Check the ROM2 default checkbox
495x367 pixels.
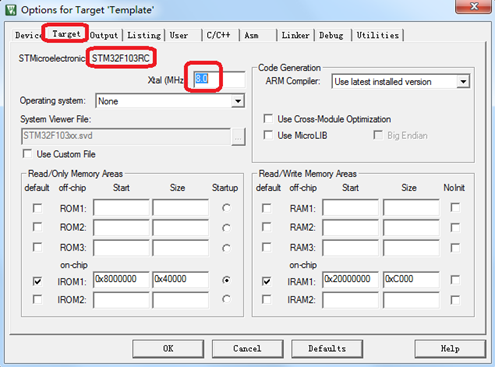point(37,227)
